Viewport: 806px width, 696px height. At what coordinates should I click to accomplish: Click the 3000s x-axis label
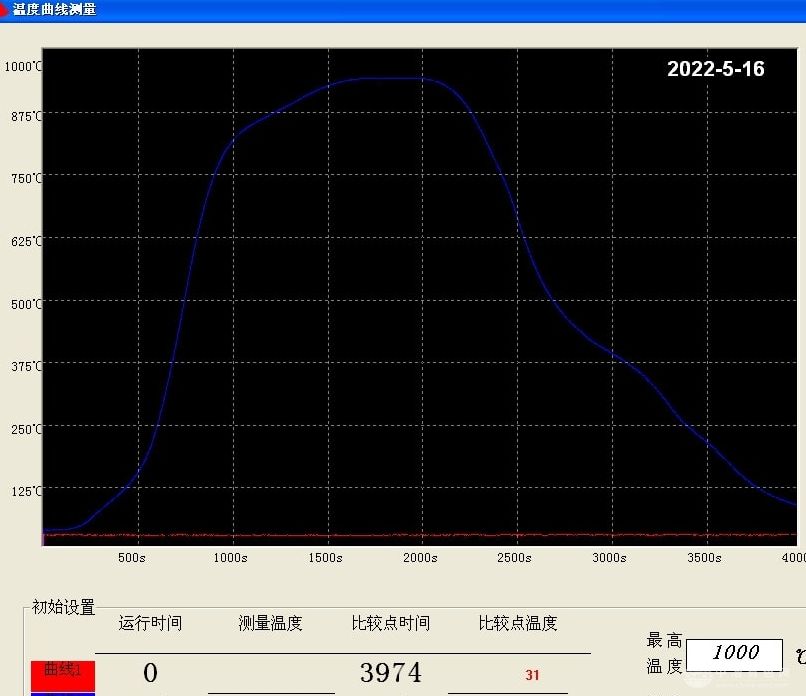(x=610, y=558)
